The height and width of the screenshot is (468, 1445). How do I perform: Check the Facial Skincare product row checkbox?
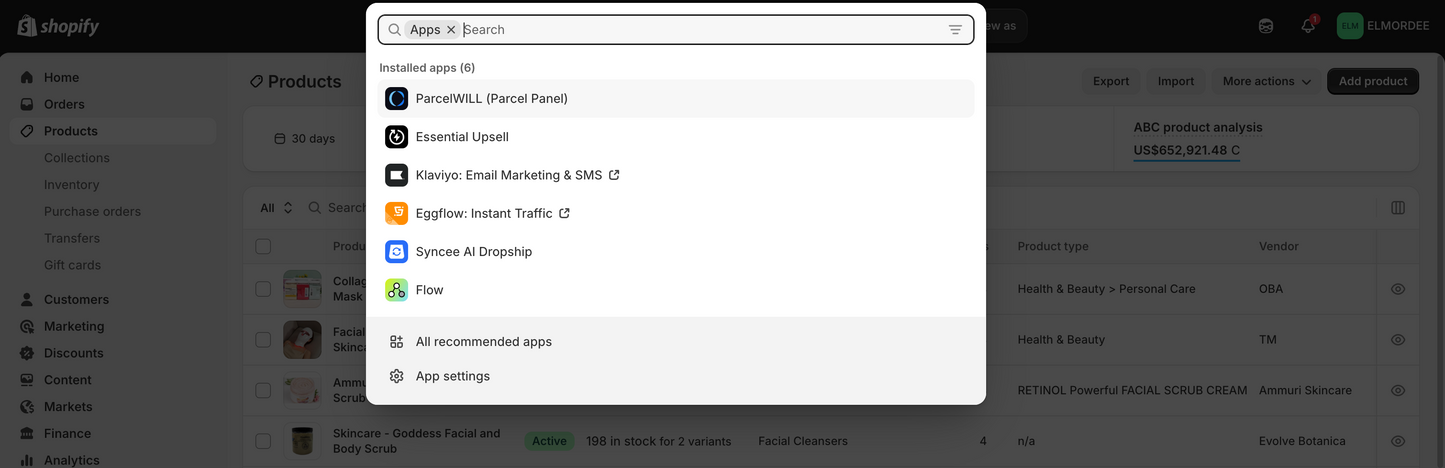pos(263,340)
